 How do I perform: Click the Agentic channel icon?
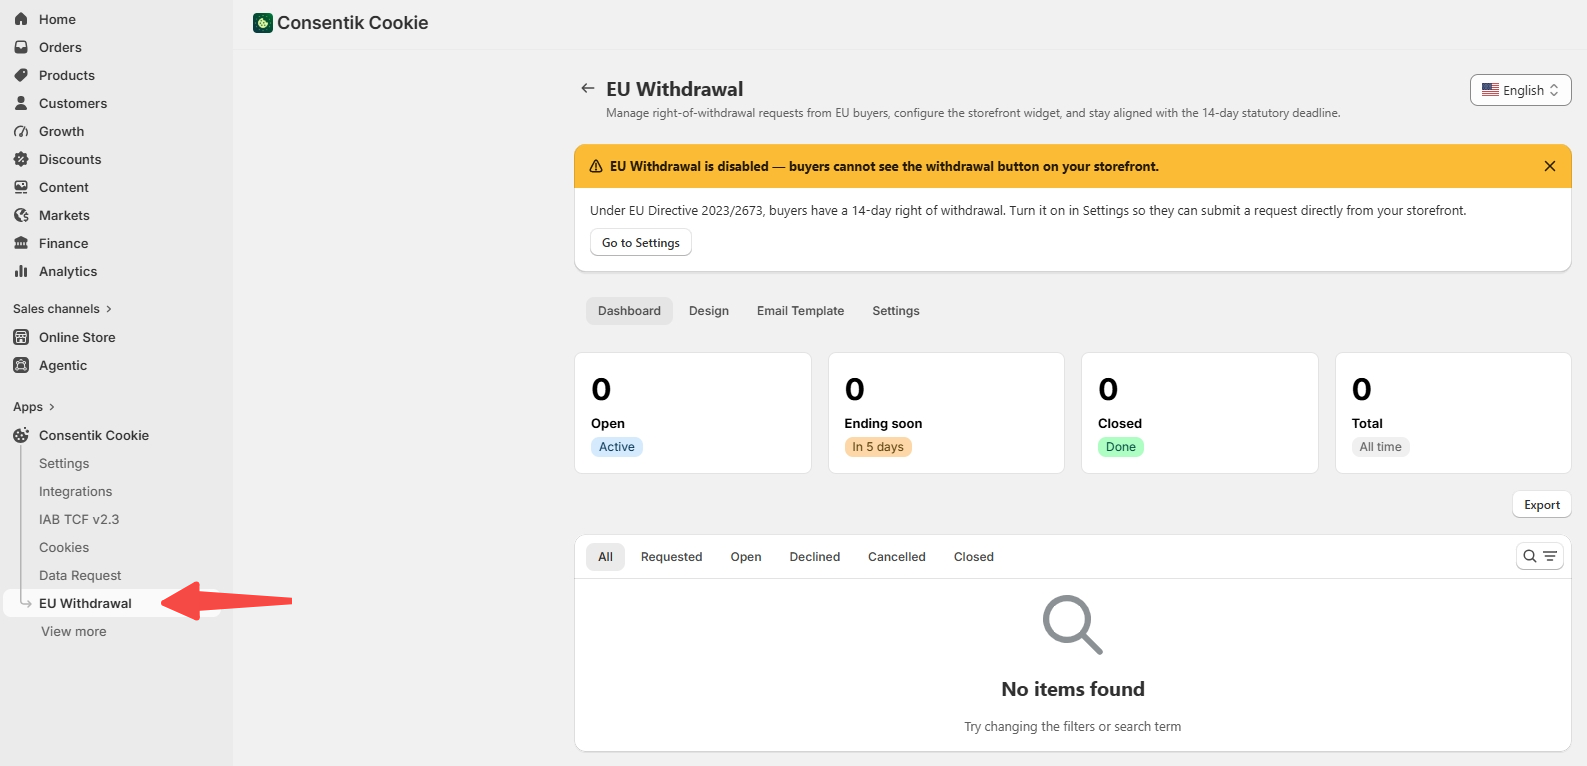tap(21, 365)
